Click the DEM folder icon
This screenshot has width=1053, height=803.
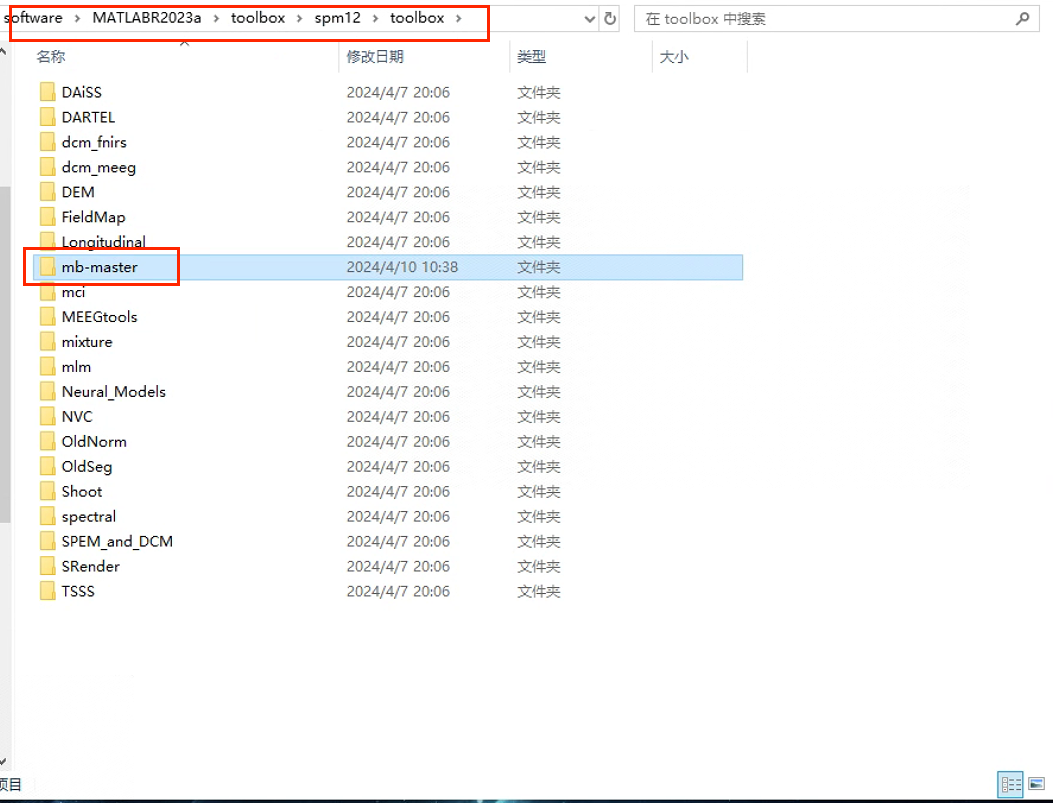pos(47,192)
